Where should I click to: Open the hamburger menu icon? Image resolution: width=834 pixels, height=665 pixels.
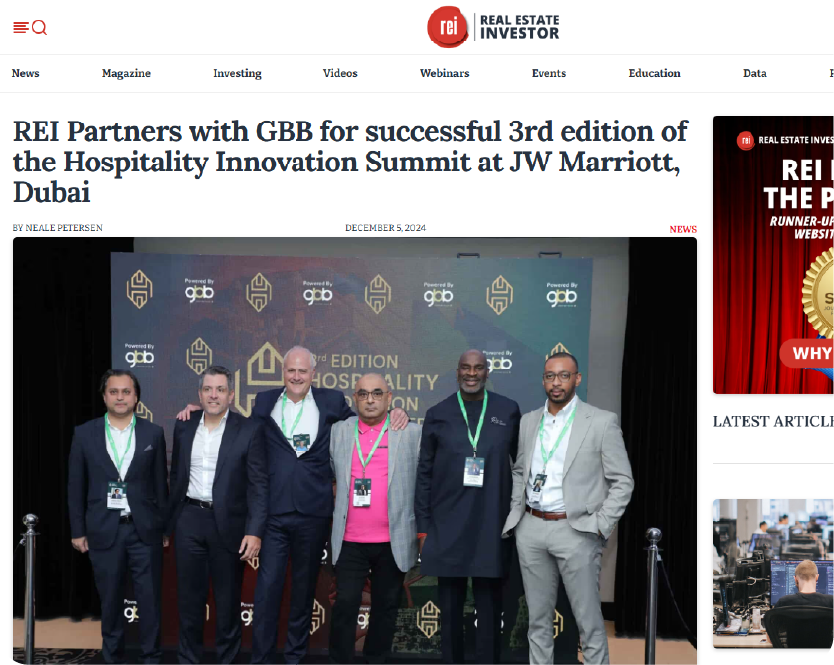point(21,27)
